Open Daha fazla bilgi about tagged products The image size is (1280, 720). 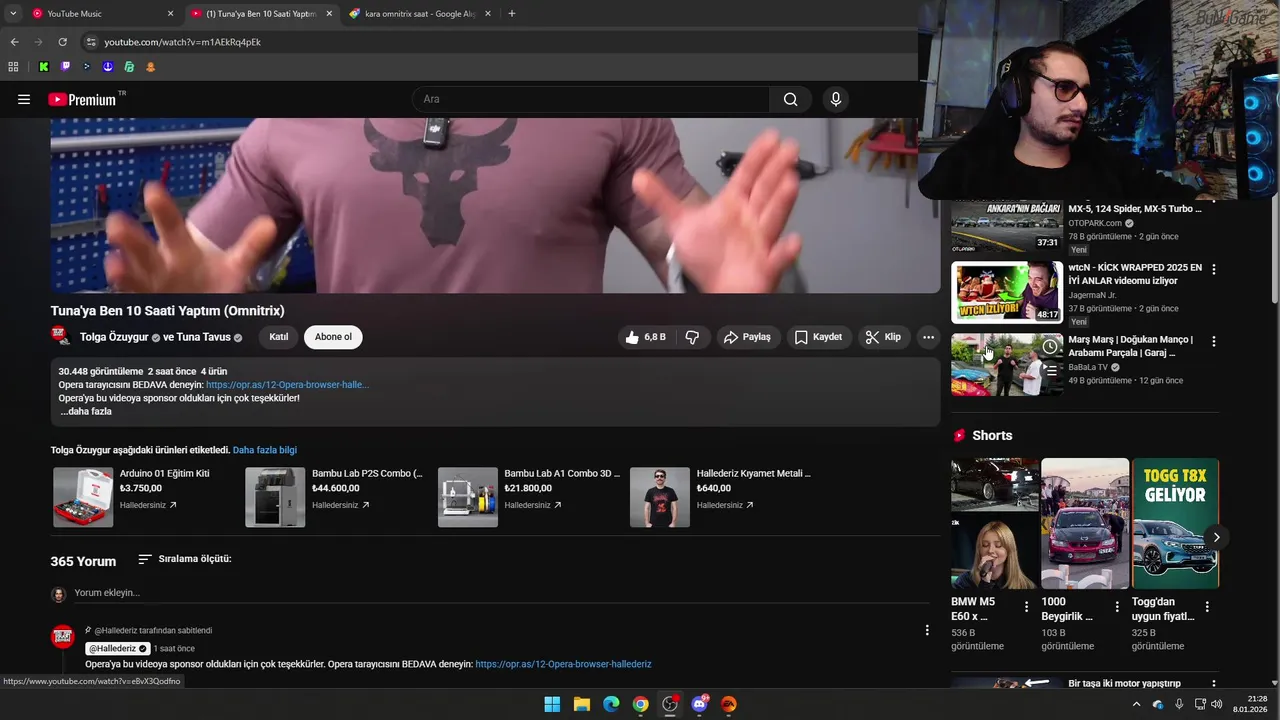tap(265, 450)
